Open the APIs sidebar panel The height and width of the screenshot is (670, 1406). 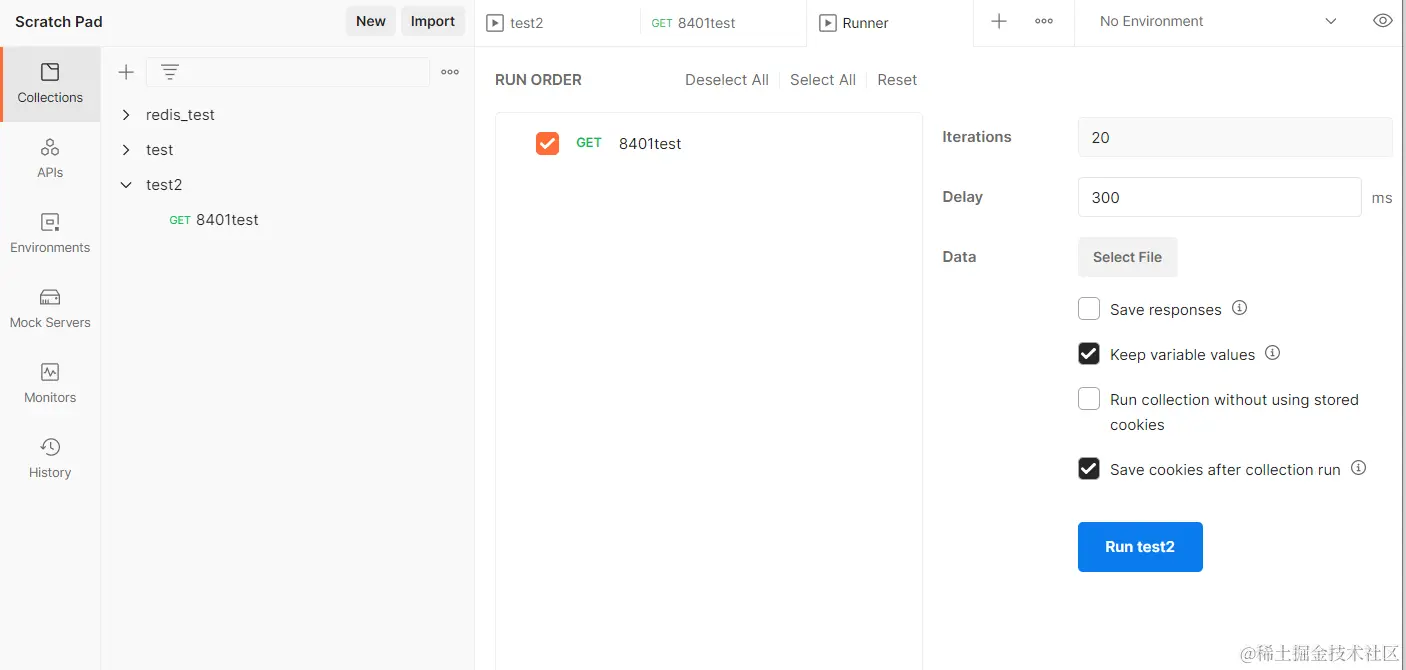[x=50, y=159]
